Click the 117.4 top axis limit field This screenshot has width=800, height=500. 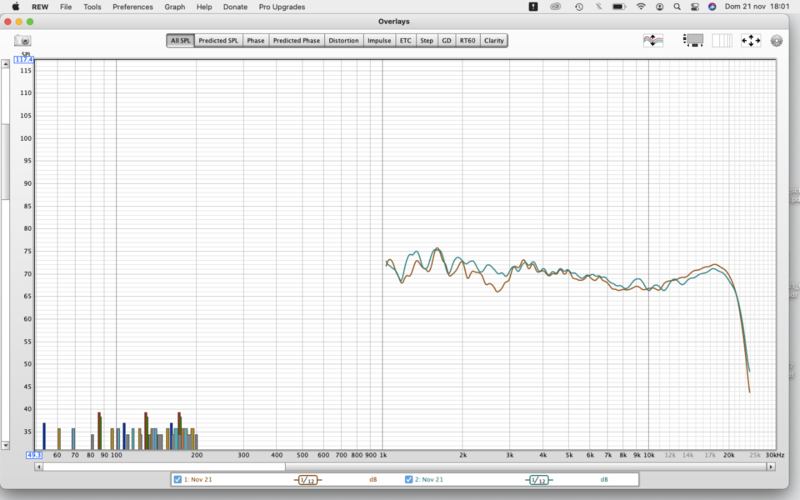(x=23, y=60)
